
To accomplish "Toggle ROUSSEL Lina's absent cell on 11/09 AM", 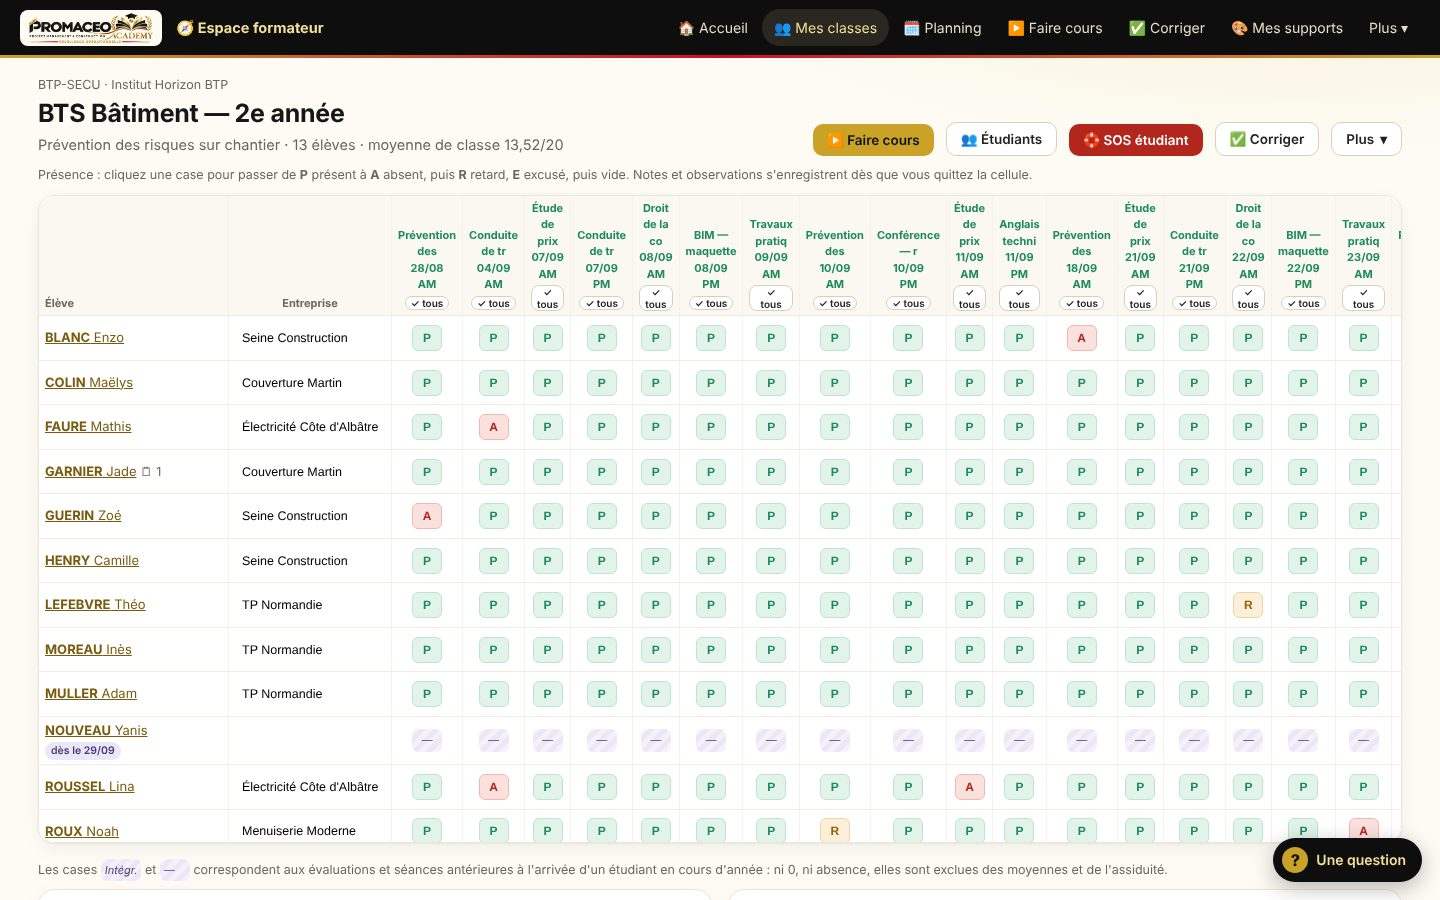I will 969,787.
